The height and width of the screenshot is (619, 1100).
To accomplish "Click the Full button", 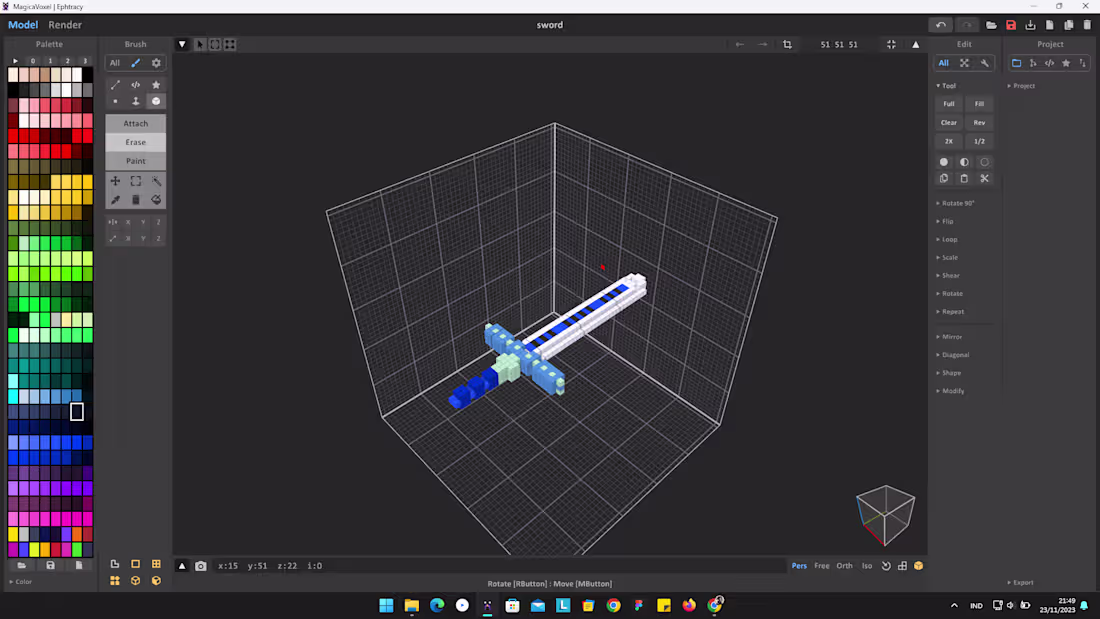I will pyautogui.click(x=948, y=104).
